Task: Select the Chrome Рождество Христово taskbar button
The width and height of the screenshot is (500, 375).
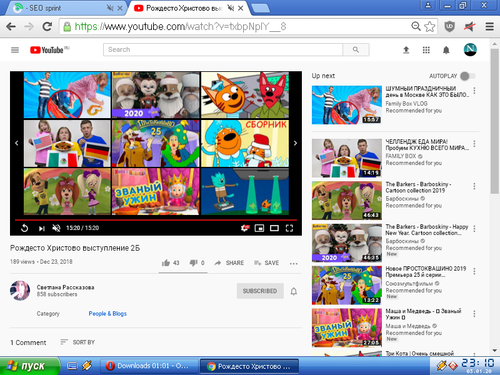Action: tap(249, 366)
